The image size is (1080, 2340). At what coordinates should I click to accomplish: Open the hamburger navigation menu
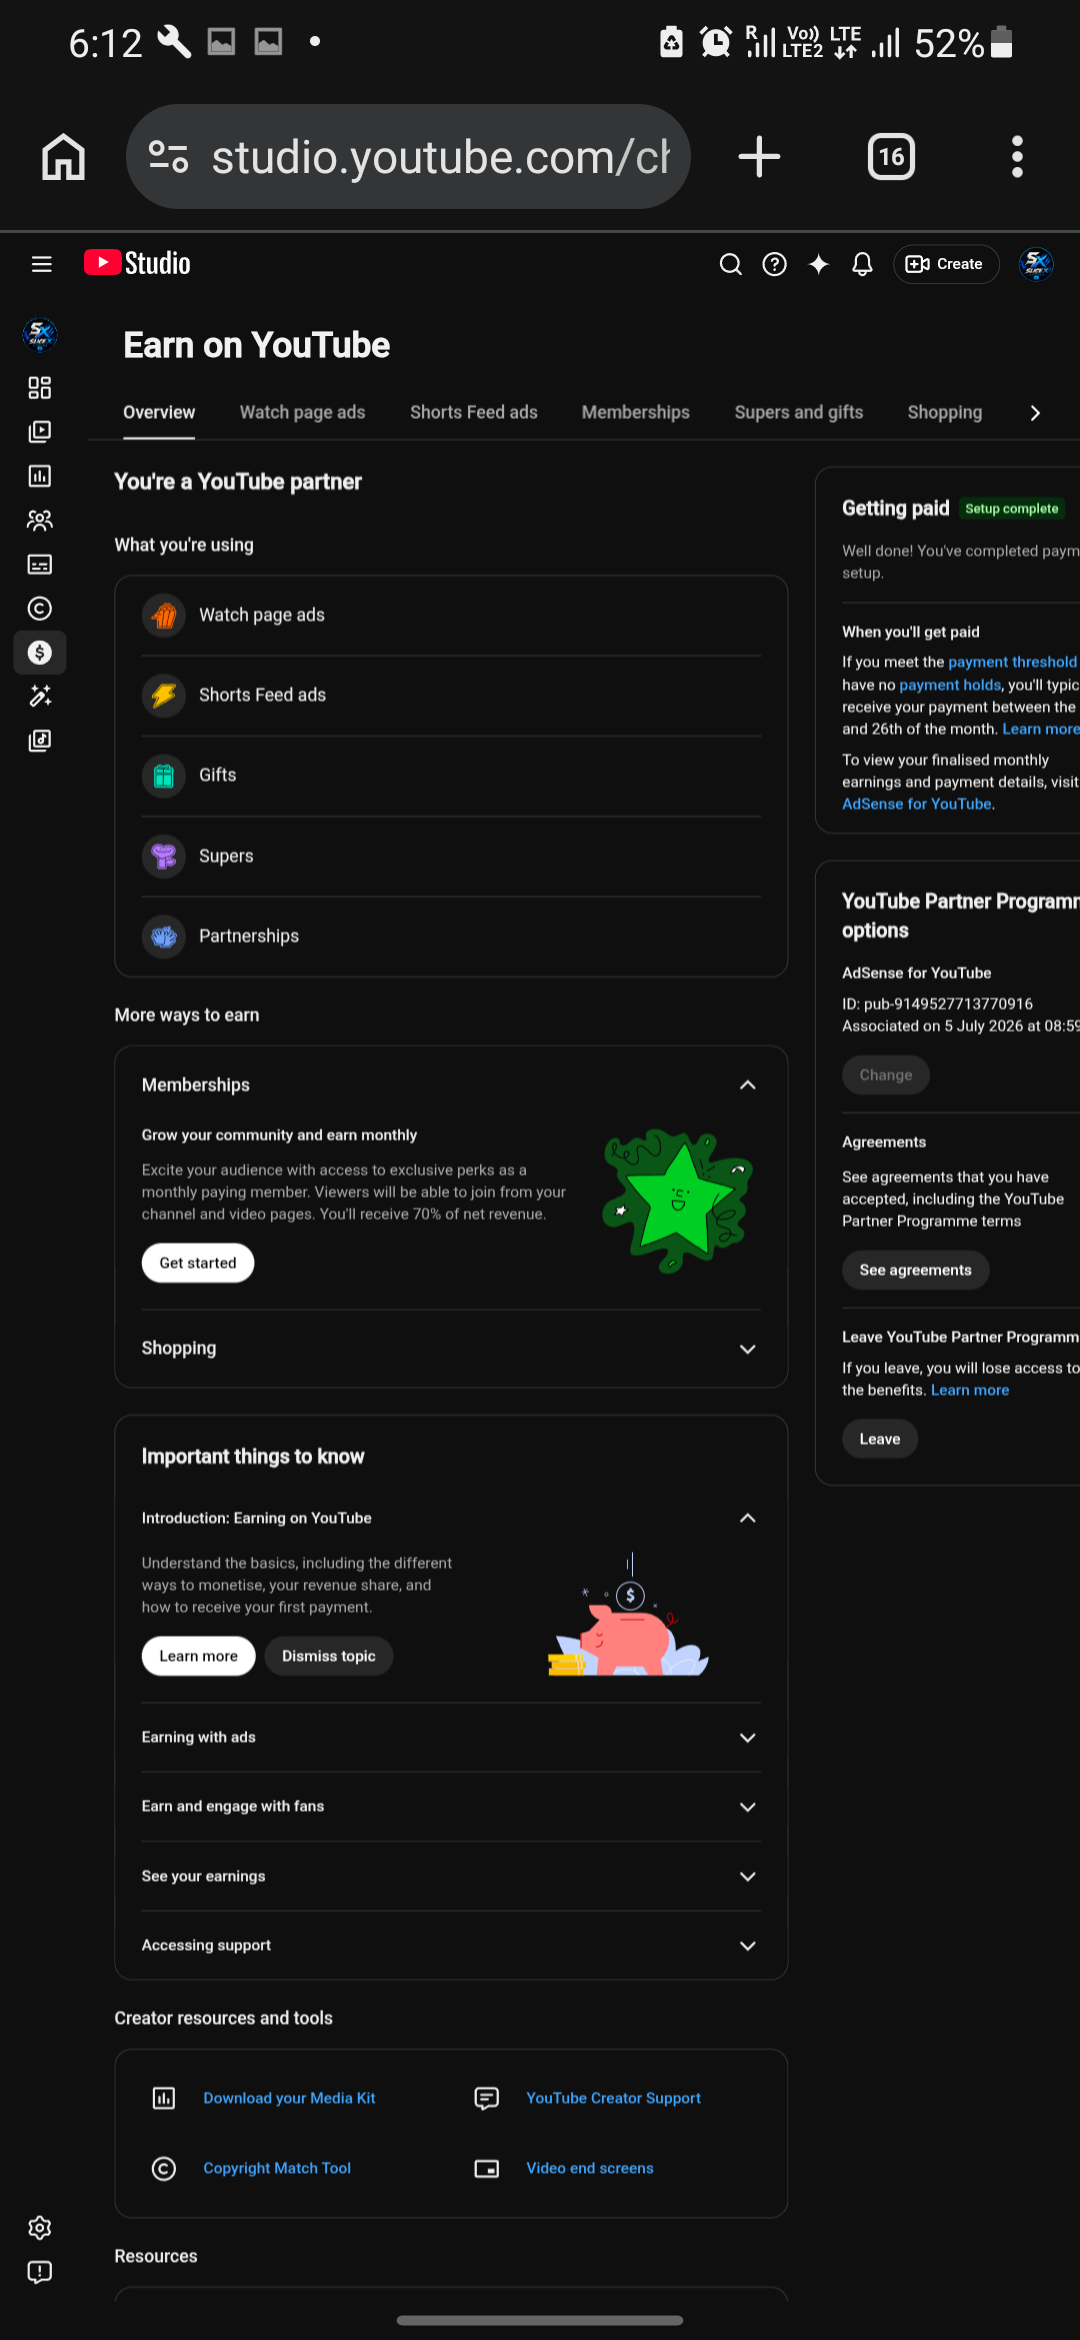(x=41, y=264)
